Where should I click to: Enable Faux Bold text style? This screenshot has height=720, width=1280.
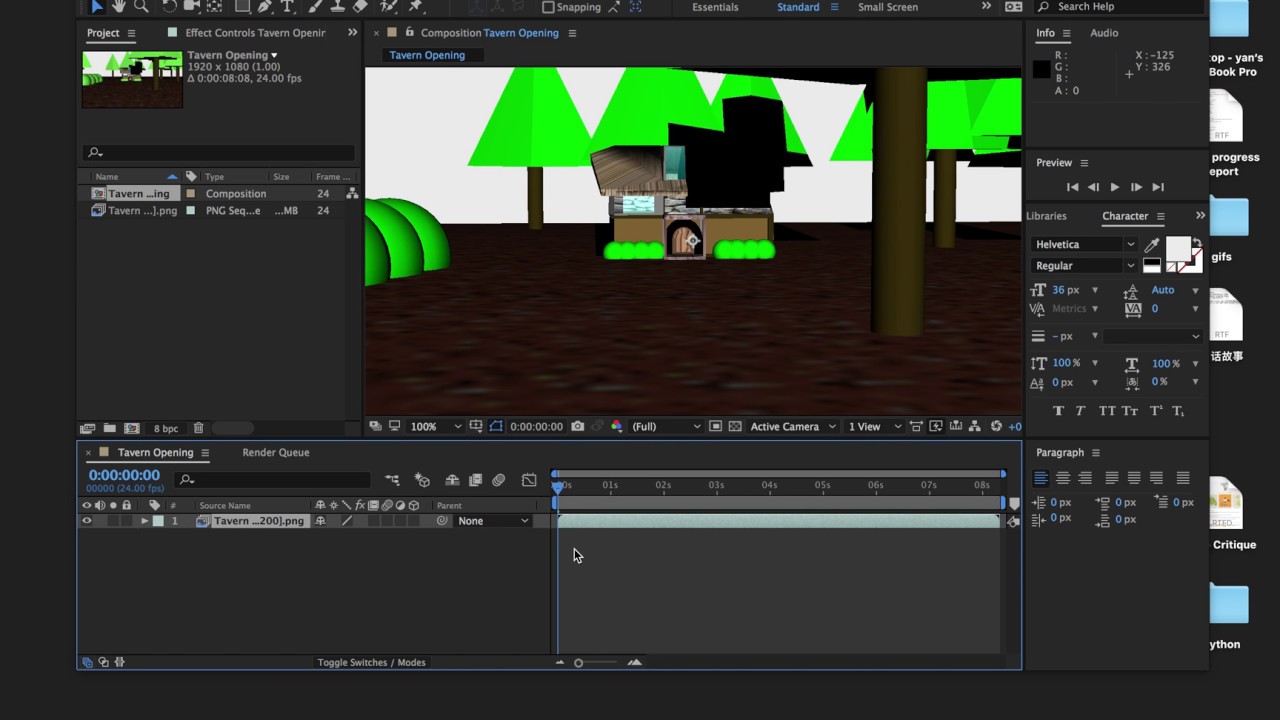click(x=1058, y=411)
